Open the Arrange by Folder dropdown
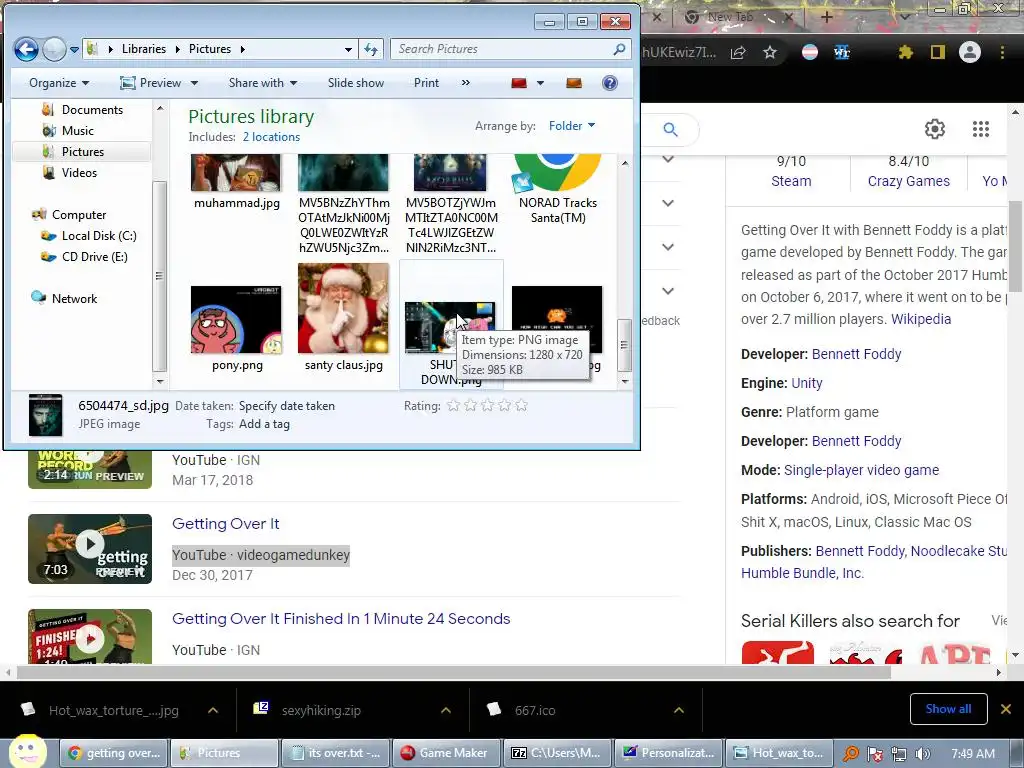 571,125
